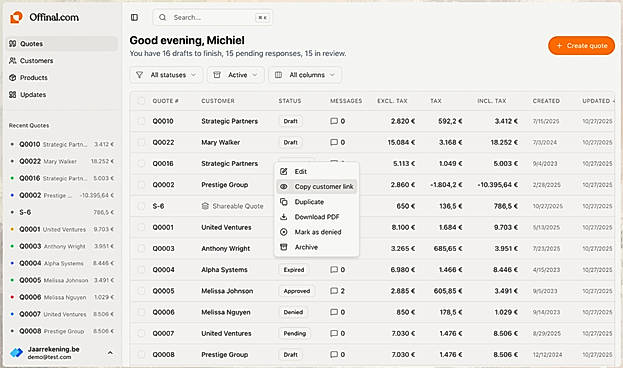Image resolution: width=623 pixels, height=368 pixels.
Task: Expand the All columns dropdown
Action: (305, 75)
